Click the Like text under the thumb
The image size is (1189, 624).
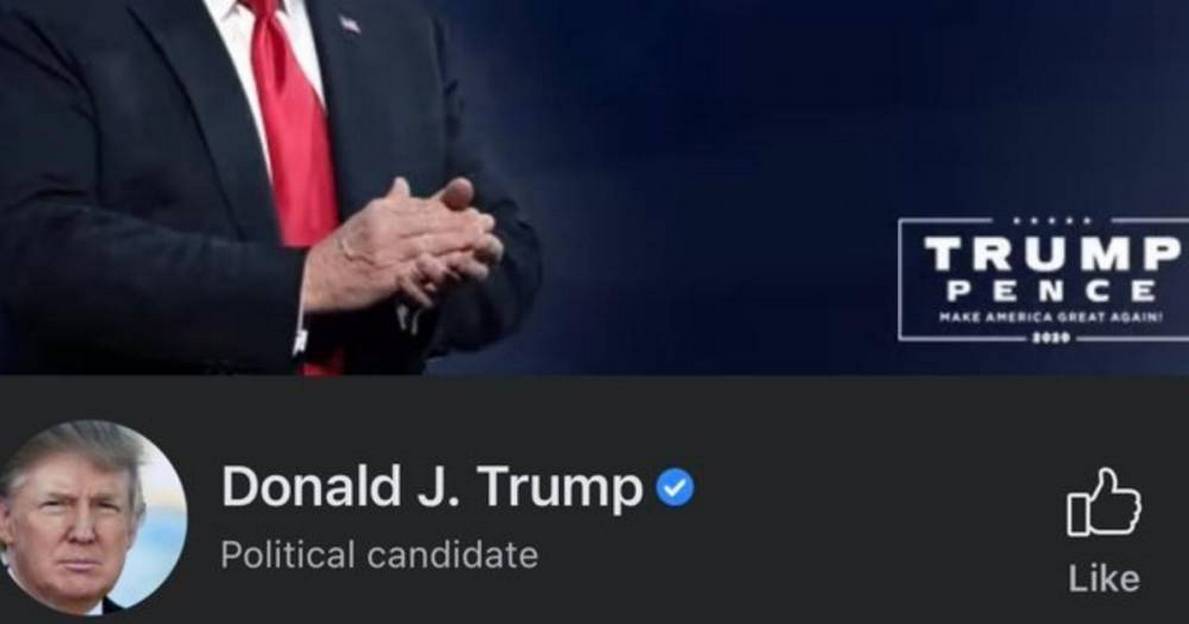point(1103,579)
